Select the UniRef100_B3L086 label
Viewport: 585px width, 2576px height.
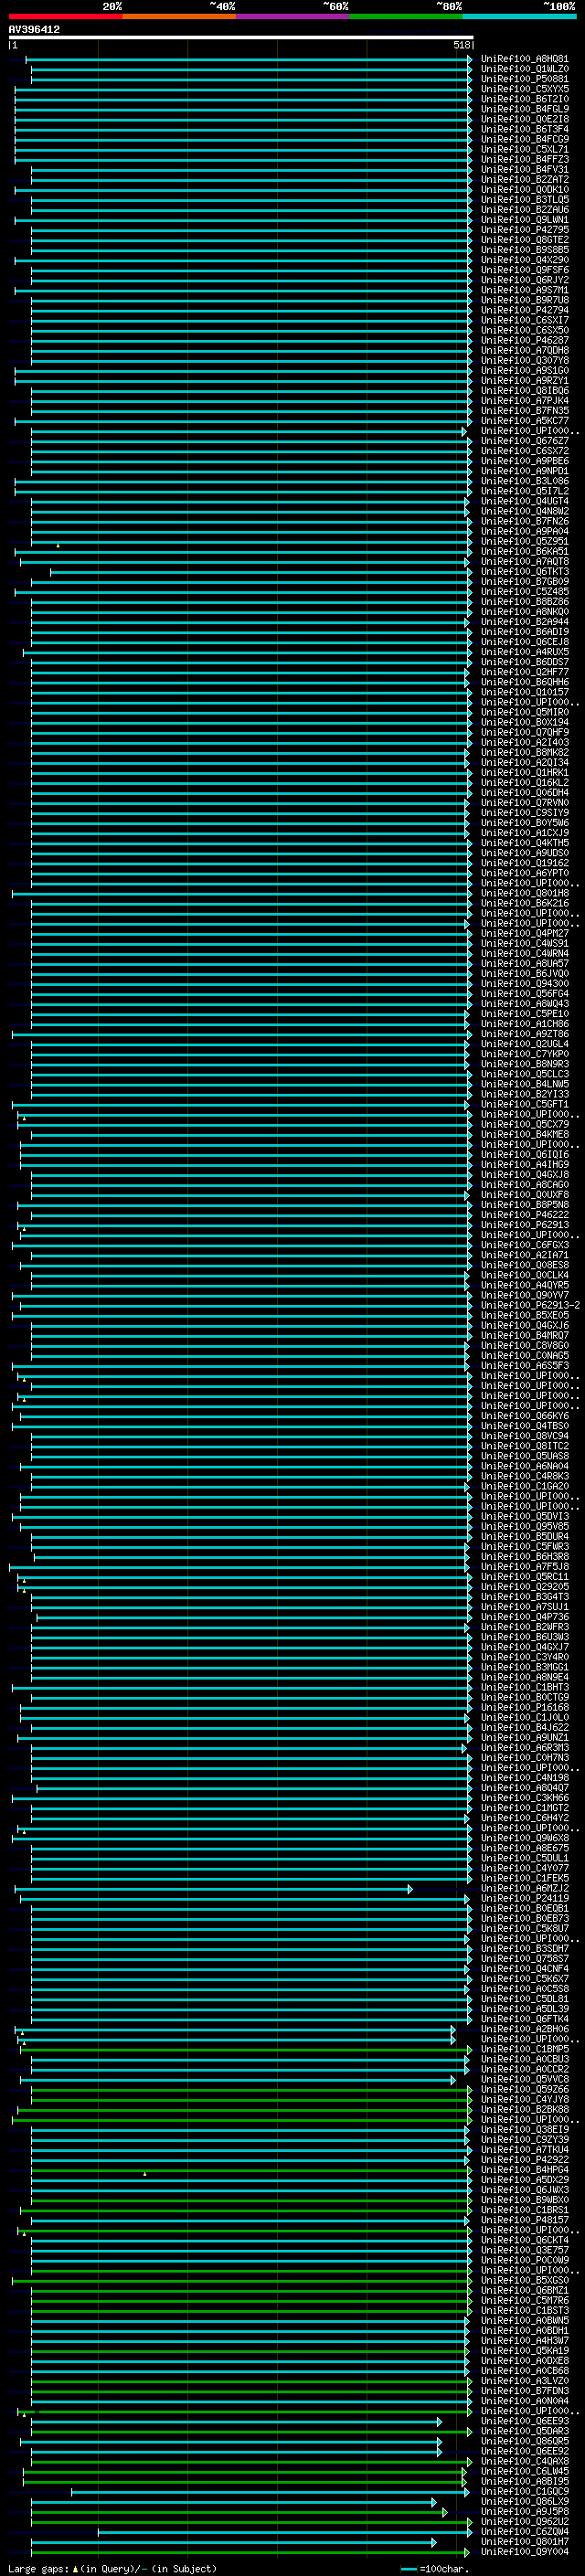tap(525, 481)
